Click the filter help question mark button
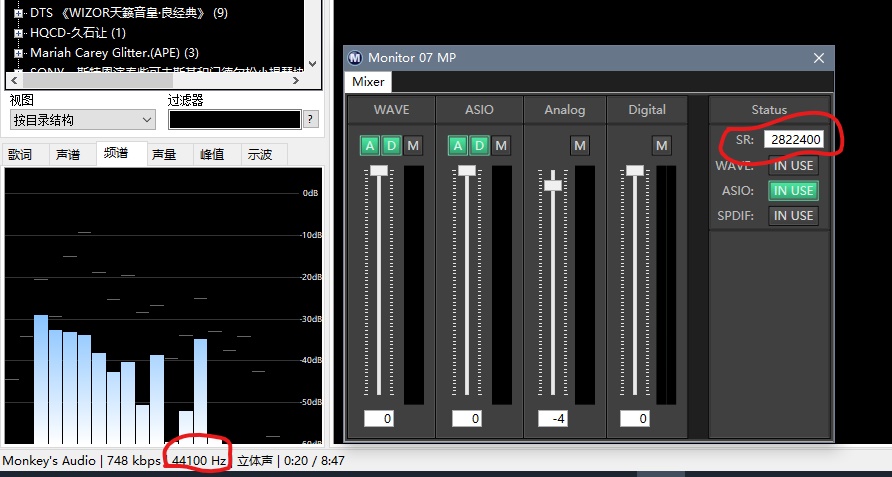The height and width of the screenshot is (477, 892). 311,120
